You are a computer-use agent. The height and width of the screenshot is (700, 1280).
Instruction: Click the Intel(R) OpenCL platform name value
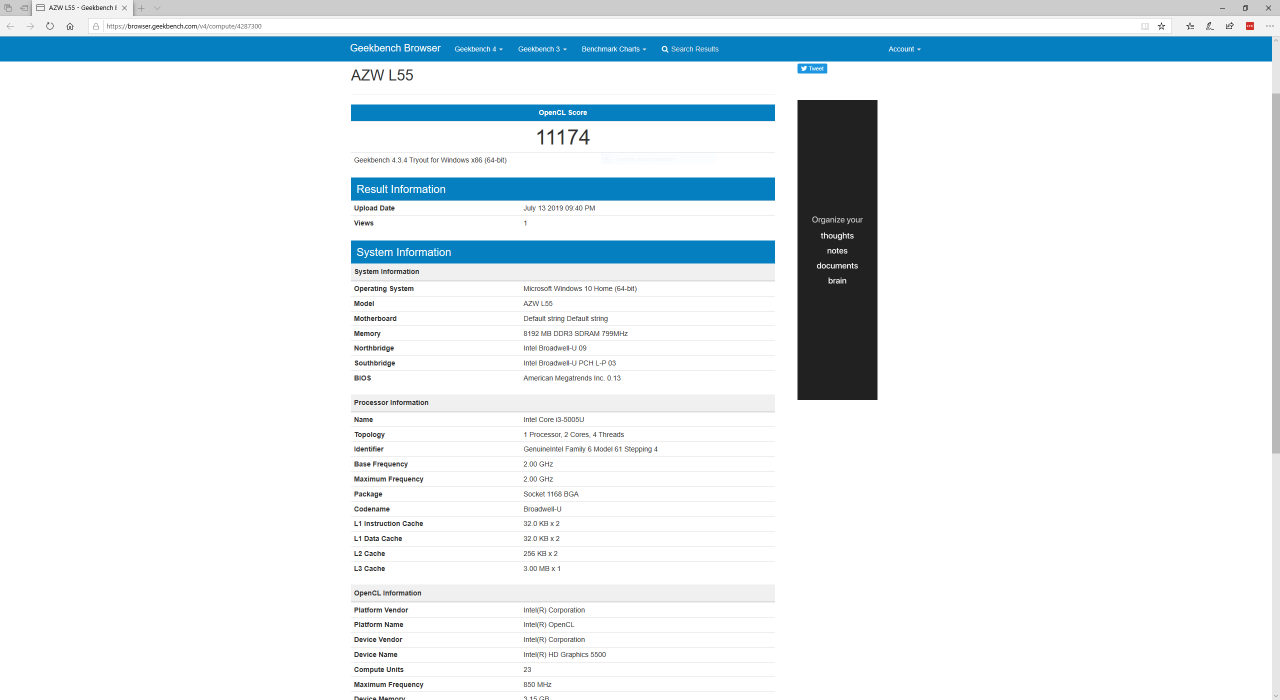(549, 625)
